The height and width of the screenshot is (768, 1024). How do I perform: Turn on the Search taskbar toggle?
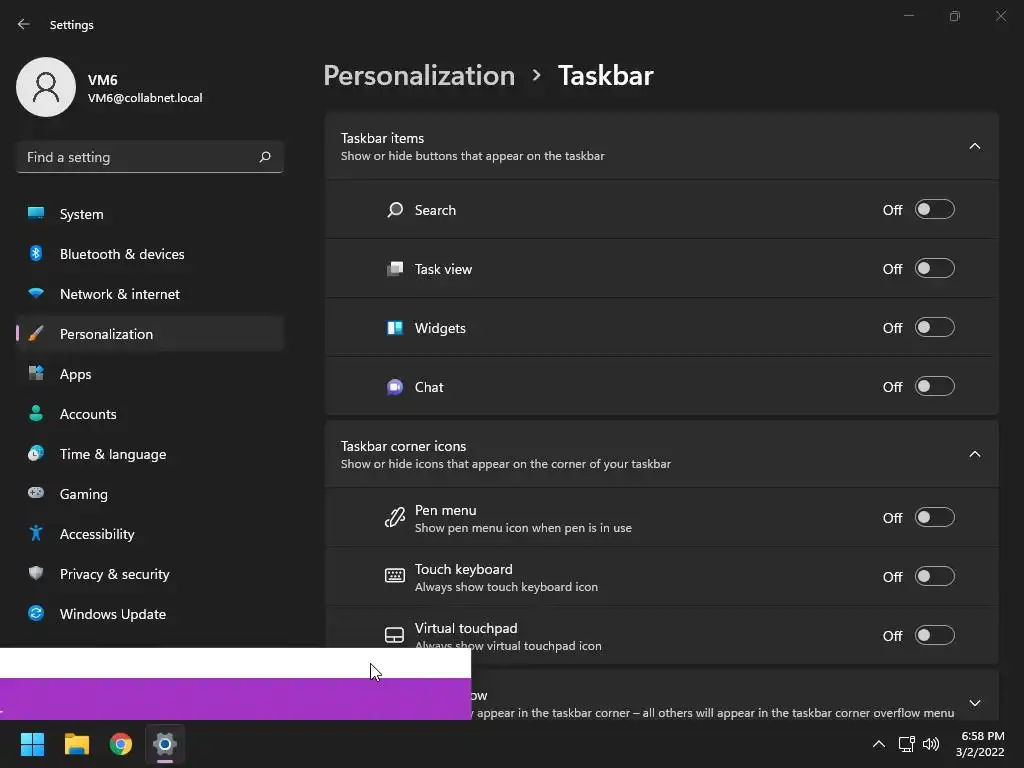pyautogui.click(x=934, y=210)
